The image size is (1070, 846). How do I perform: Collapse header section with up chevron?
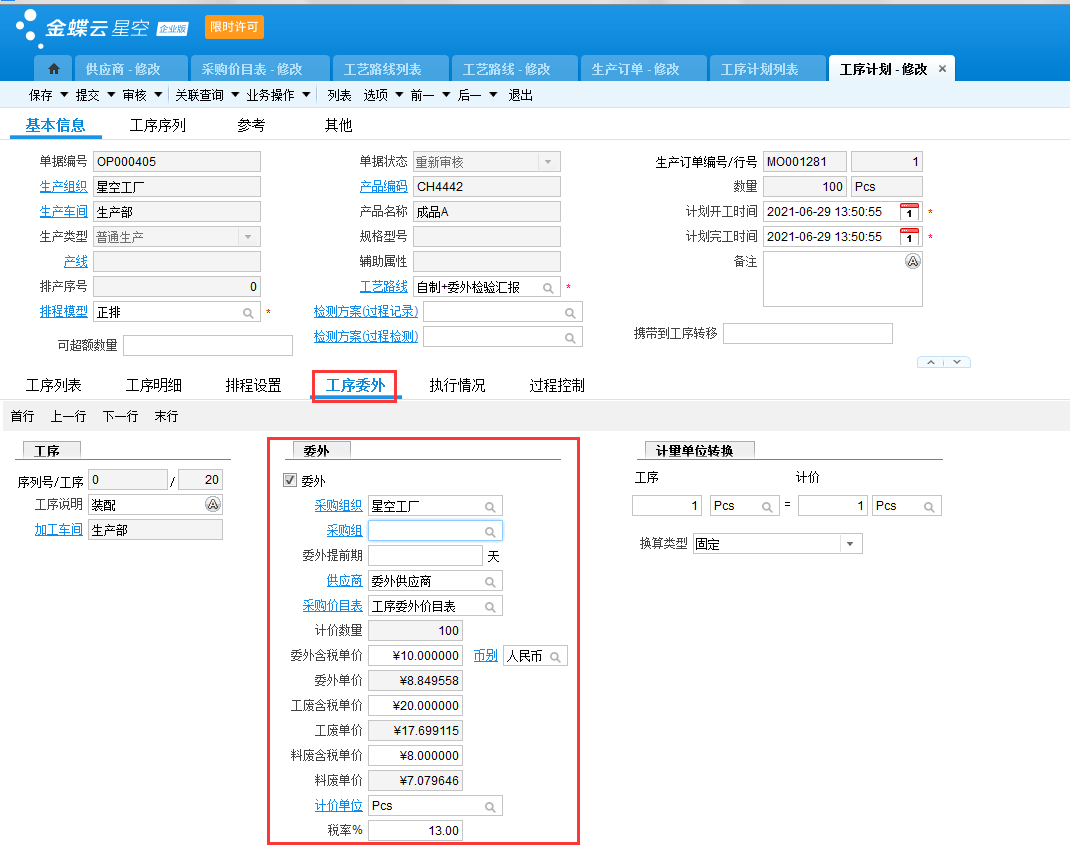931,362
